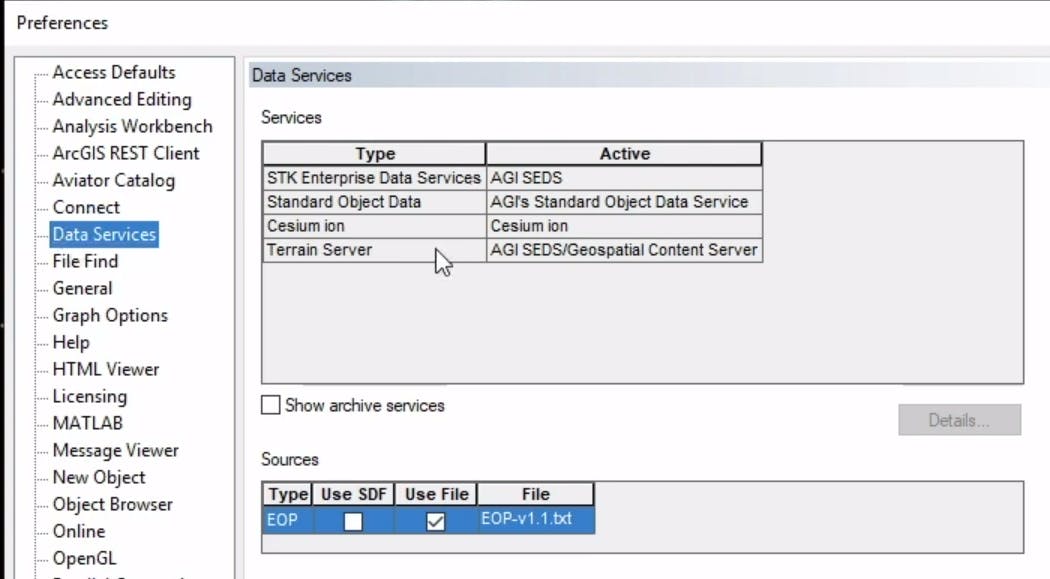The height and width of the screenshot is (579, 1050).
Task: Select Access Defaults in the preferences tree
Action: (116, 72)
